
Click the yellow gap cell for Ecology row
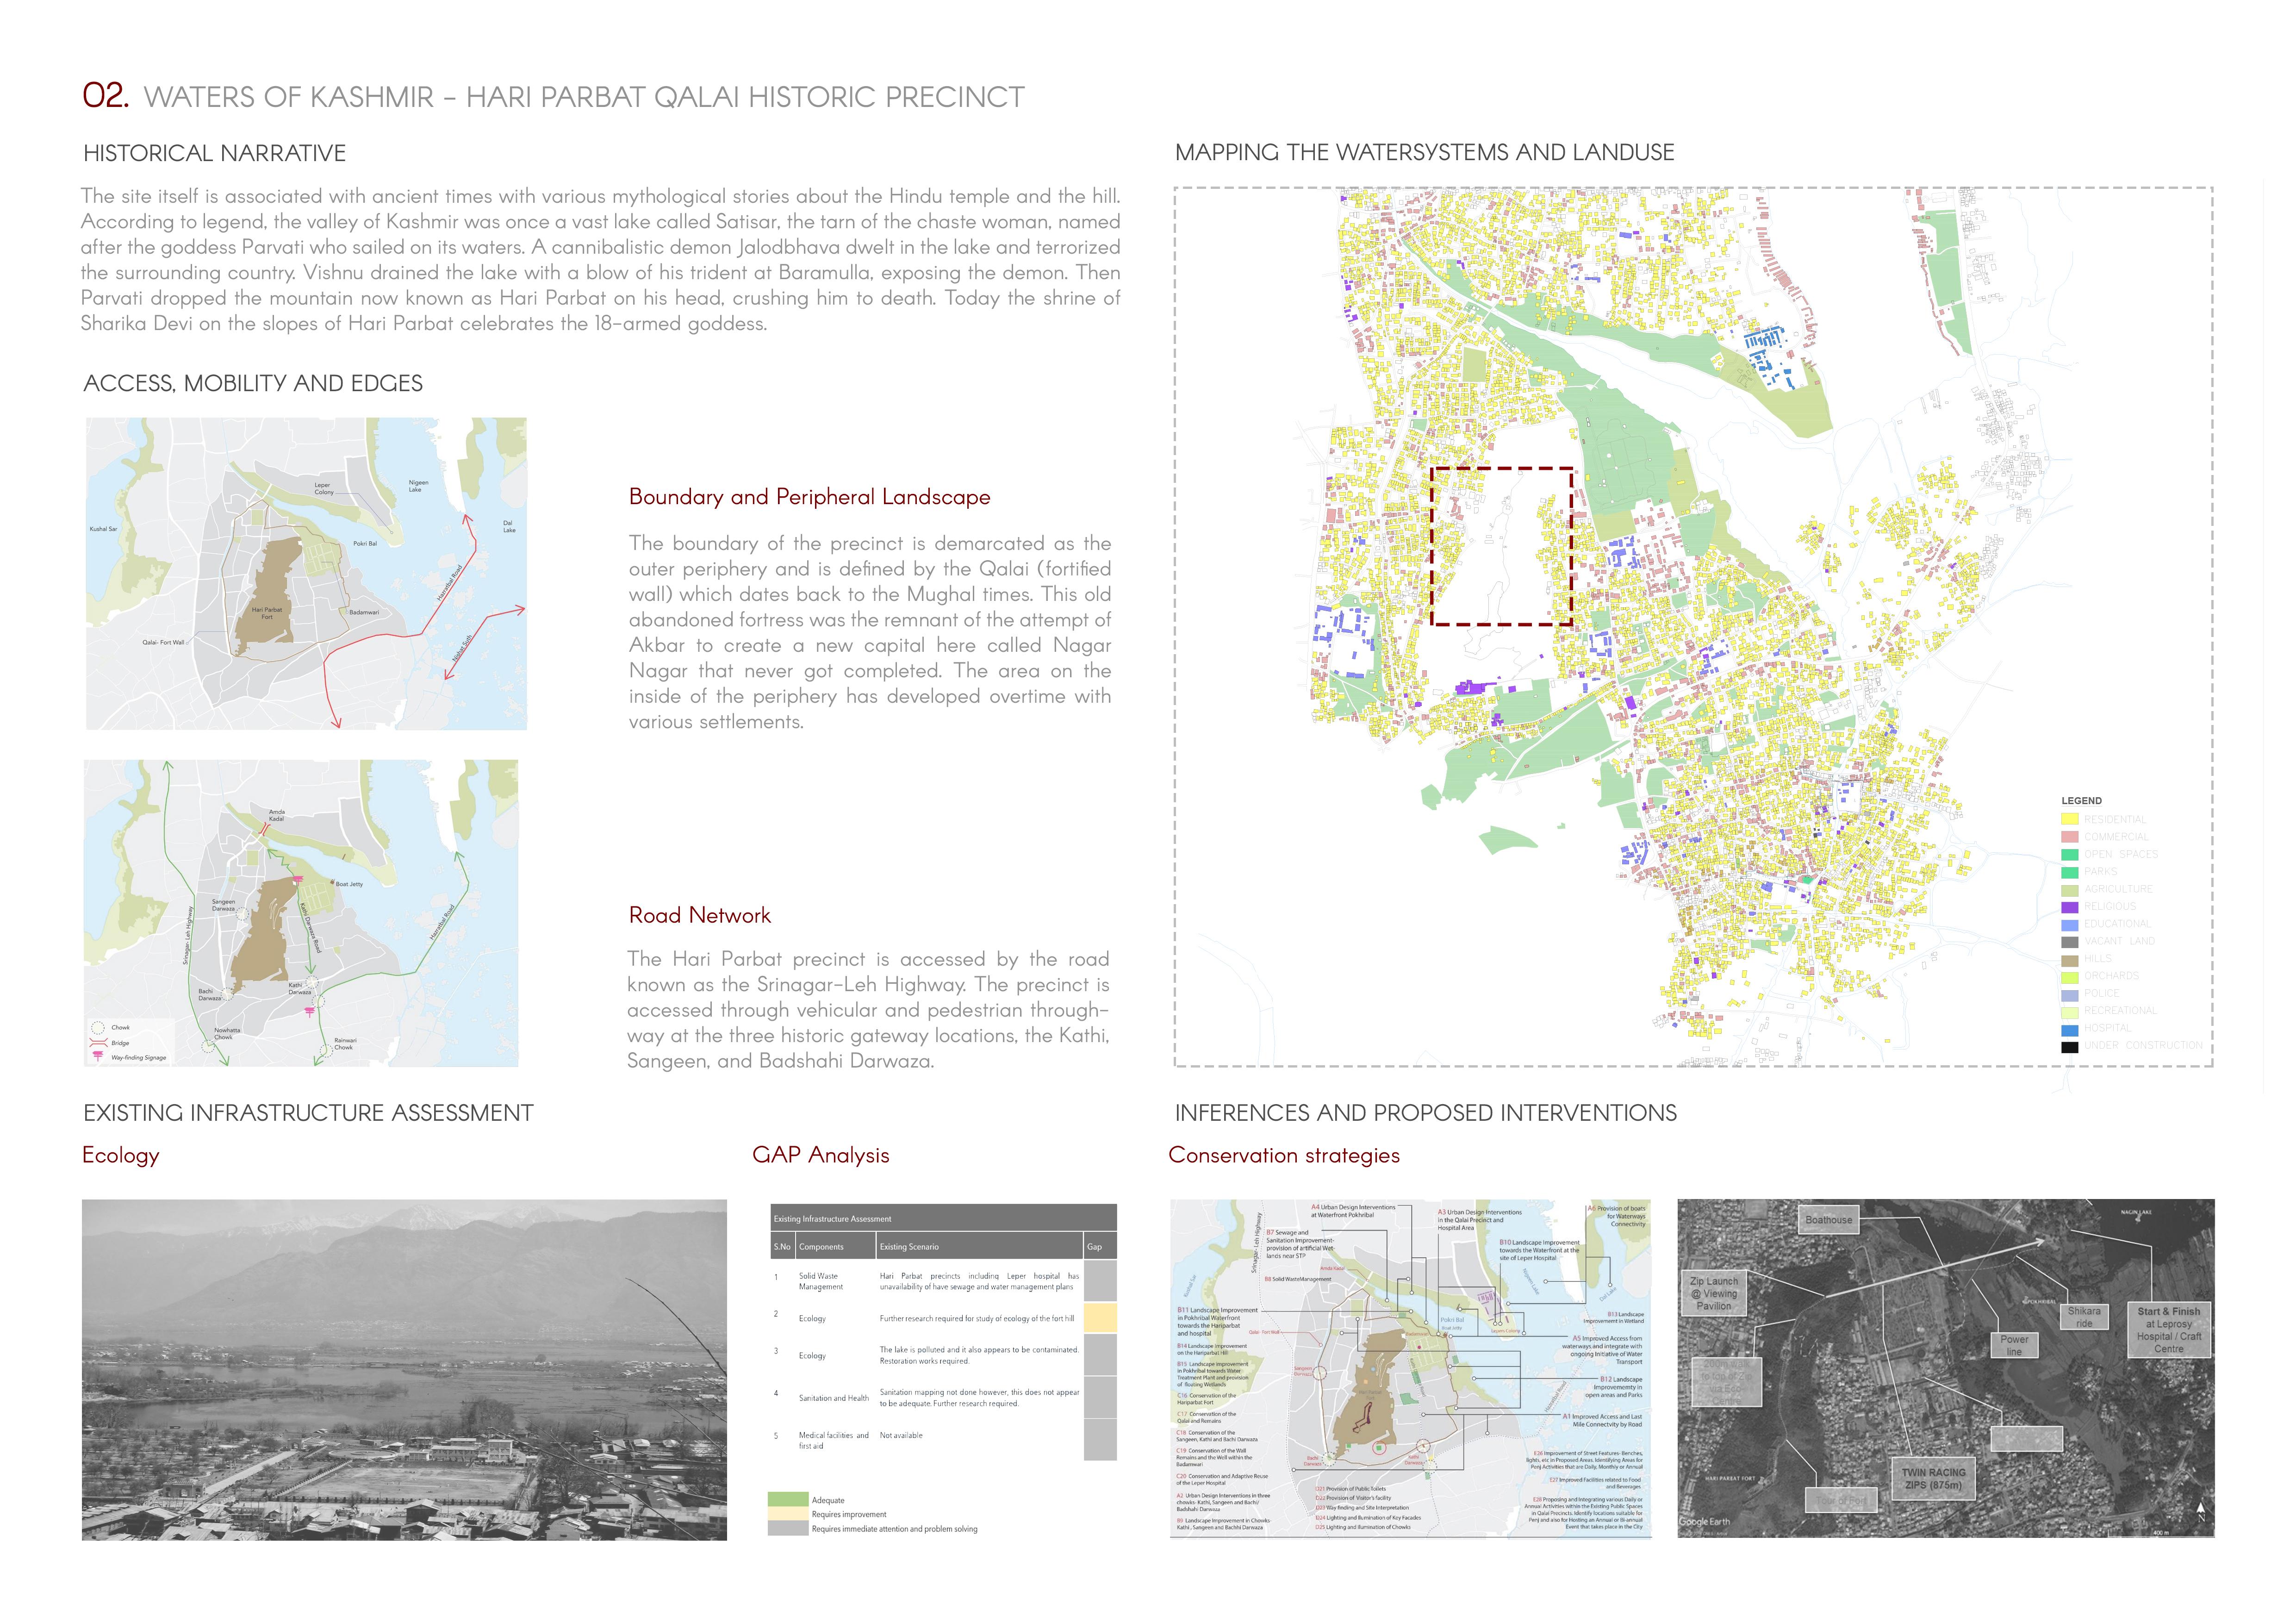coord(1100,1317)
